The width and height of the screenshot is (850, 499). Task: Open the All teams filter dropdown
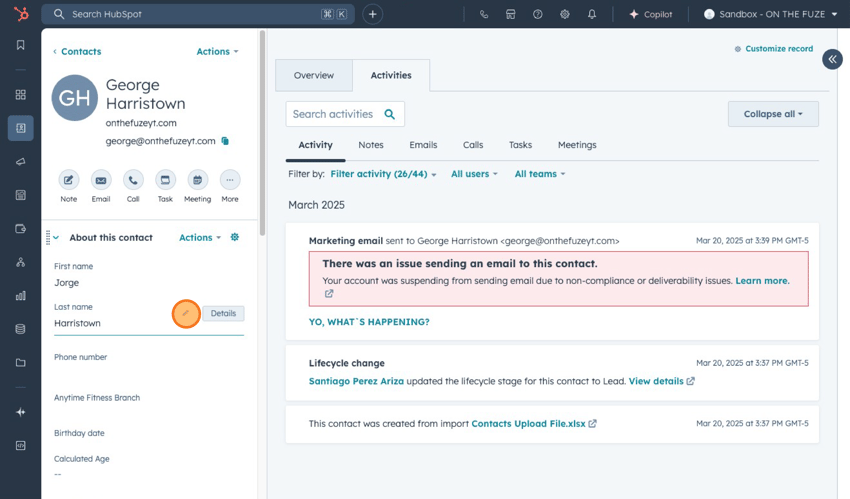tap(540, 174)
